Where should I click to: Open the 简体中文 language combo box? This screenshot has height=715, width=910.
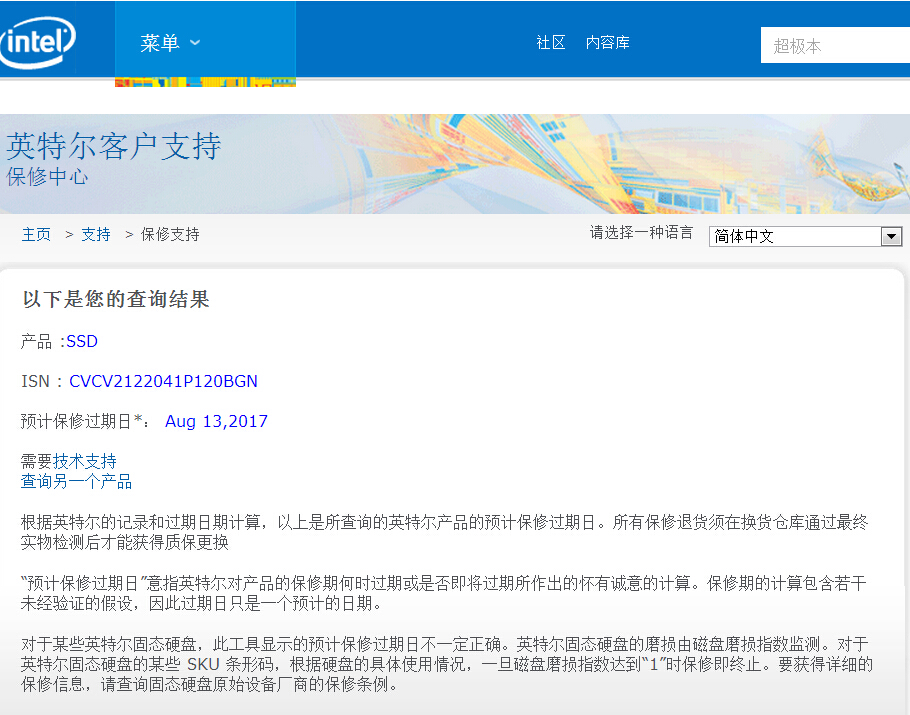(805, 236)
